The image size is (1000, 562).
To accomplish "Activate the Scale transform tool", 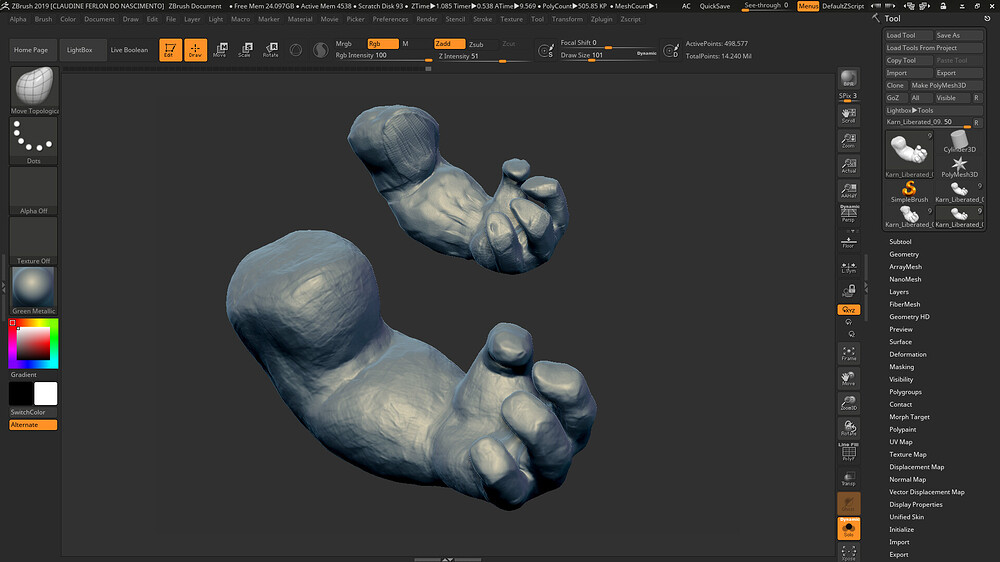I will point(245,50).
